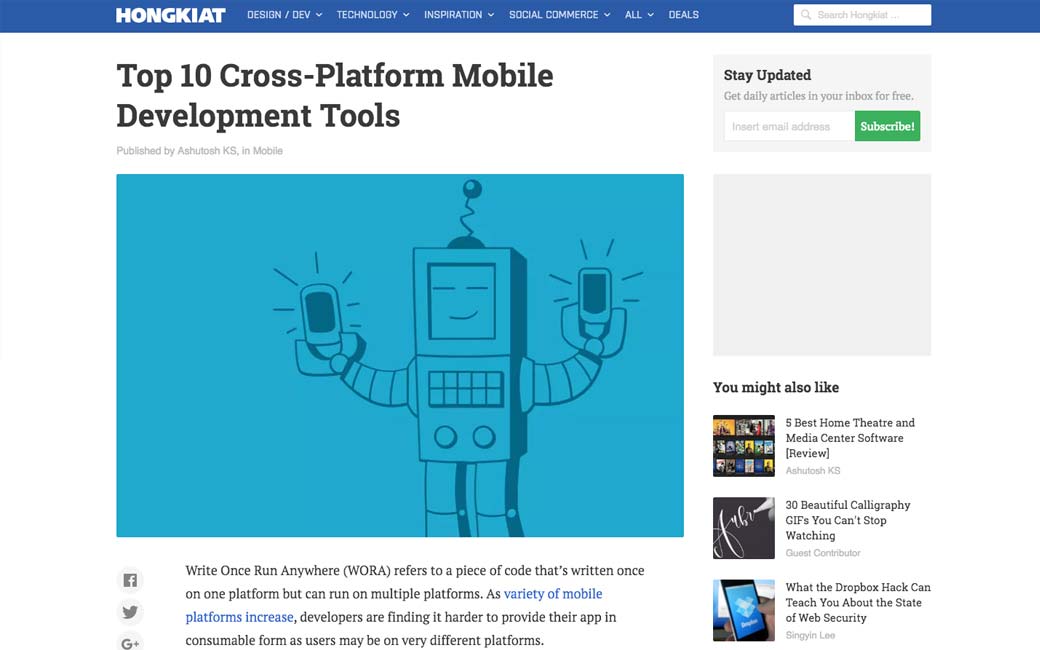Open the Ashutosh KS author link under the title
The width and height of the screenshot is (1040, 650).
[207, 151]
